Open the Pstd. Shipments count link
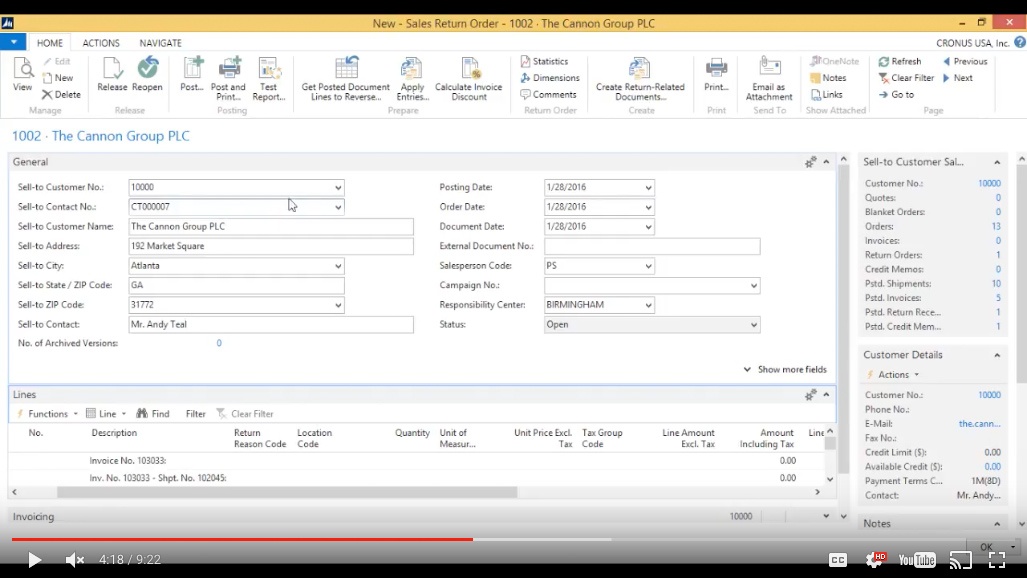The image size is (1027, 578). point(996,284)
